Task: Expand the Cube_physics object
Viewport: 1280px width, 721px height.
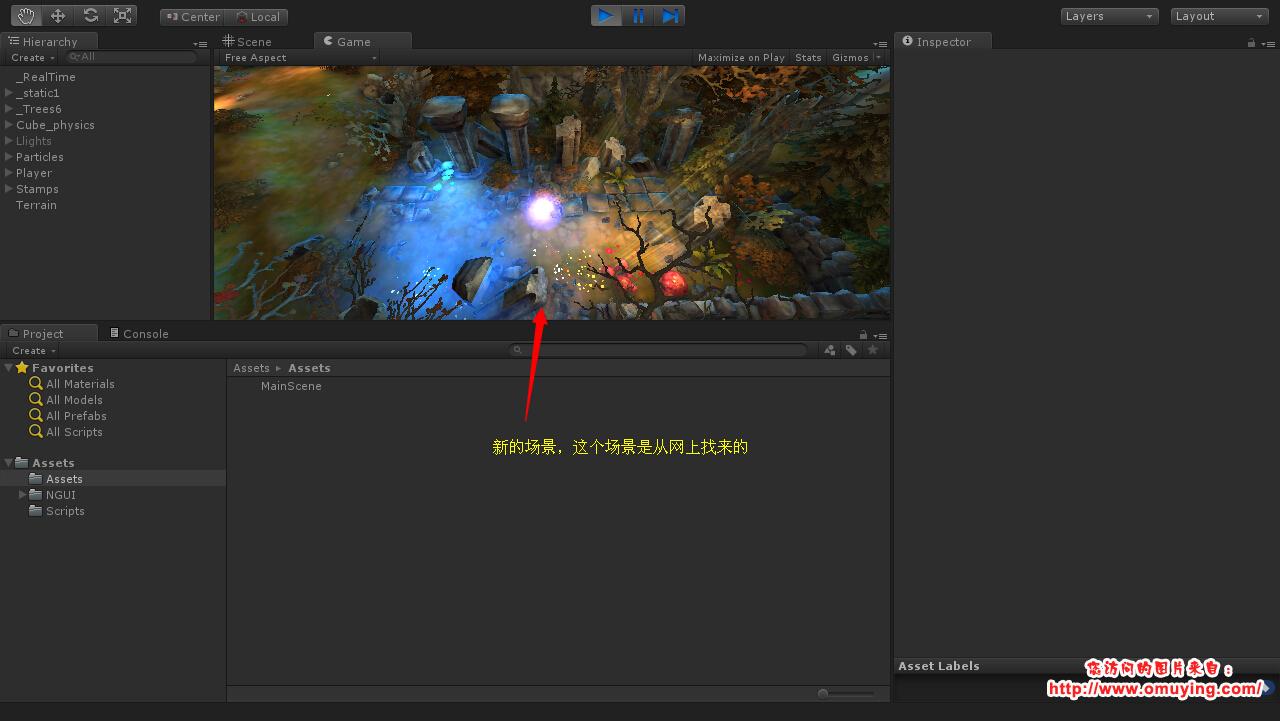Action: tap(9, 125)
